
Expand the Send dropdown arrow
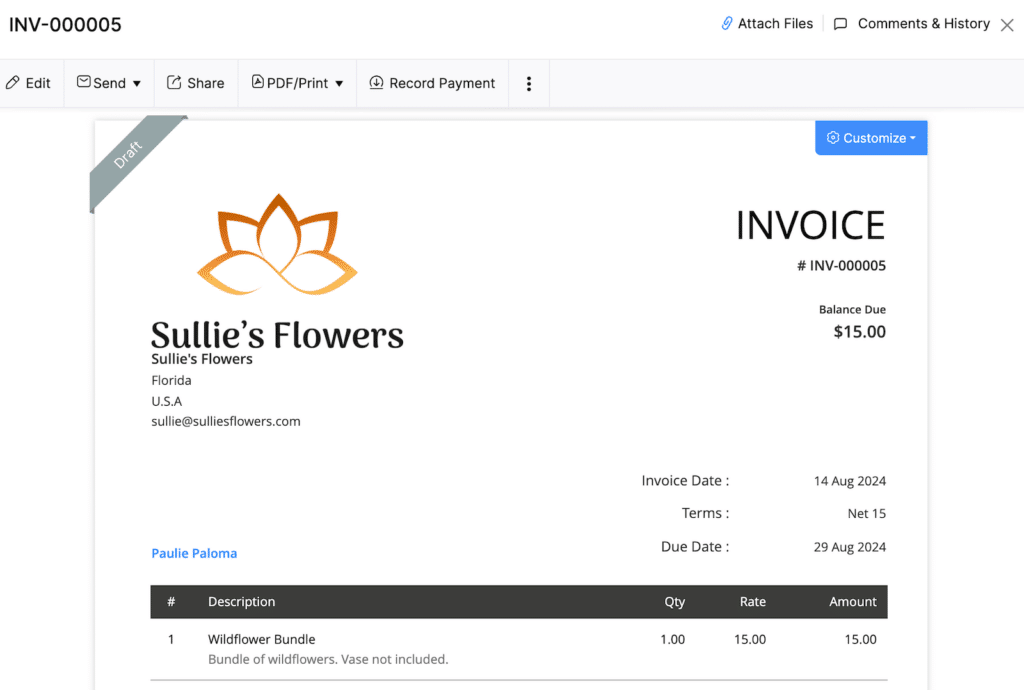tap(137, 83)
